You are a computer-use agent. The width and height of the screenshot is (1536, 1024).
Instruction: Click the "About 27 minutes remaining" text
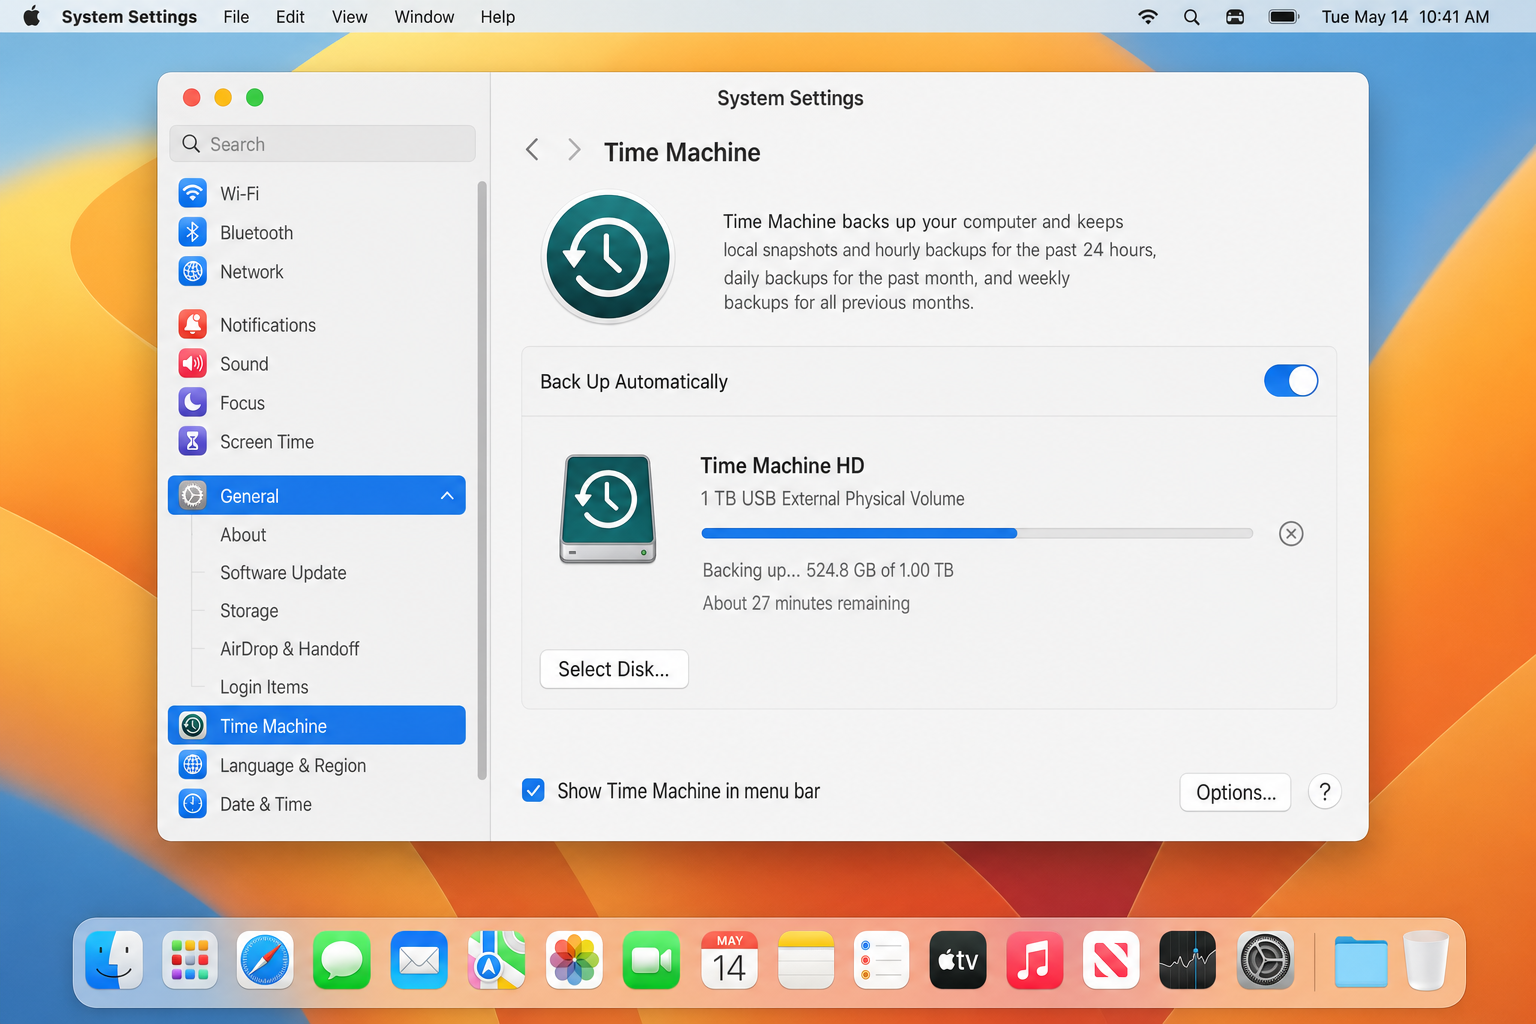click(806, 603)
